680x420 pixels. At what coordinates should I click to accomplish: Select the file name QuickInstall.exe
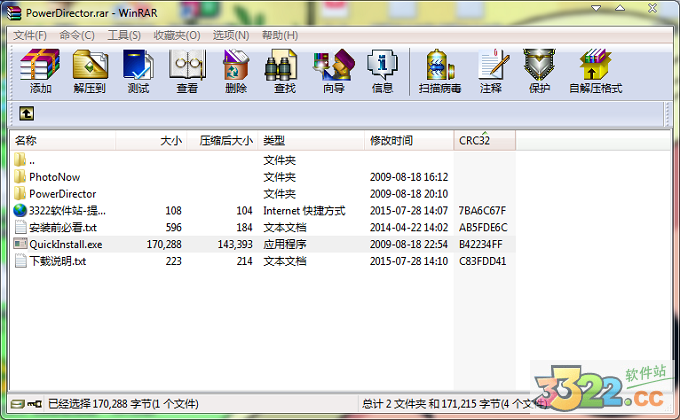66,244
